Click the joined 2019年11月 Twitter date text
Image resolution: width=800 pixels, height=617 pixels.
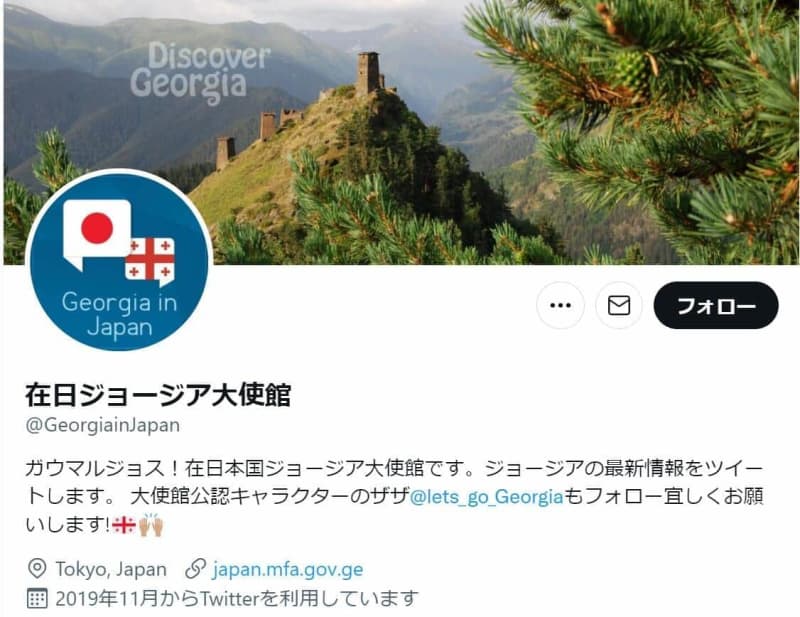pos(237,598)
